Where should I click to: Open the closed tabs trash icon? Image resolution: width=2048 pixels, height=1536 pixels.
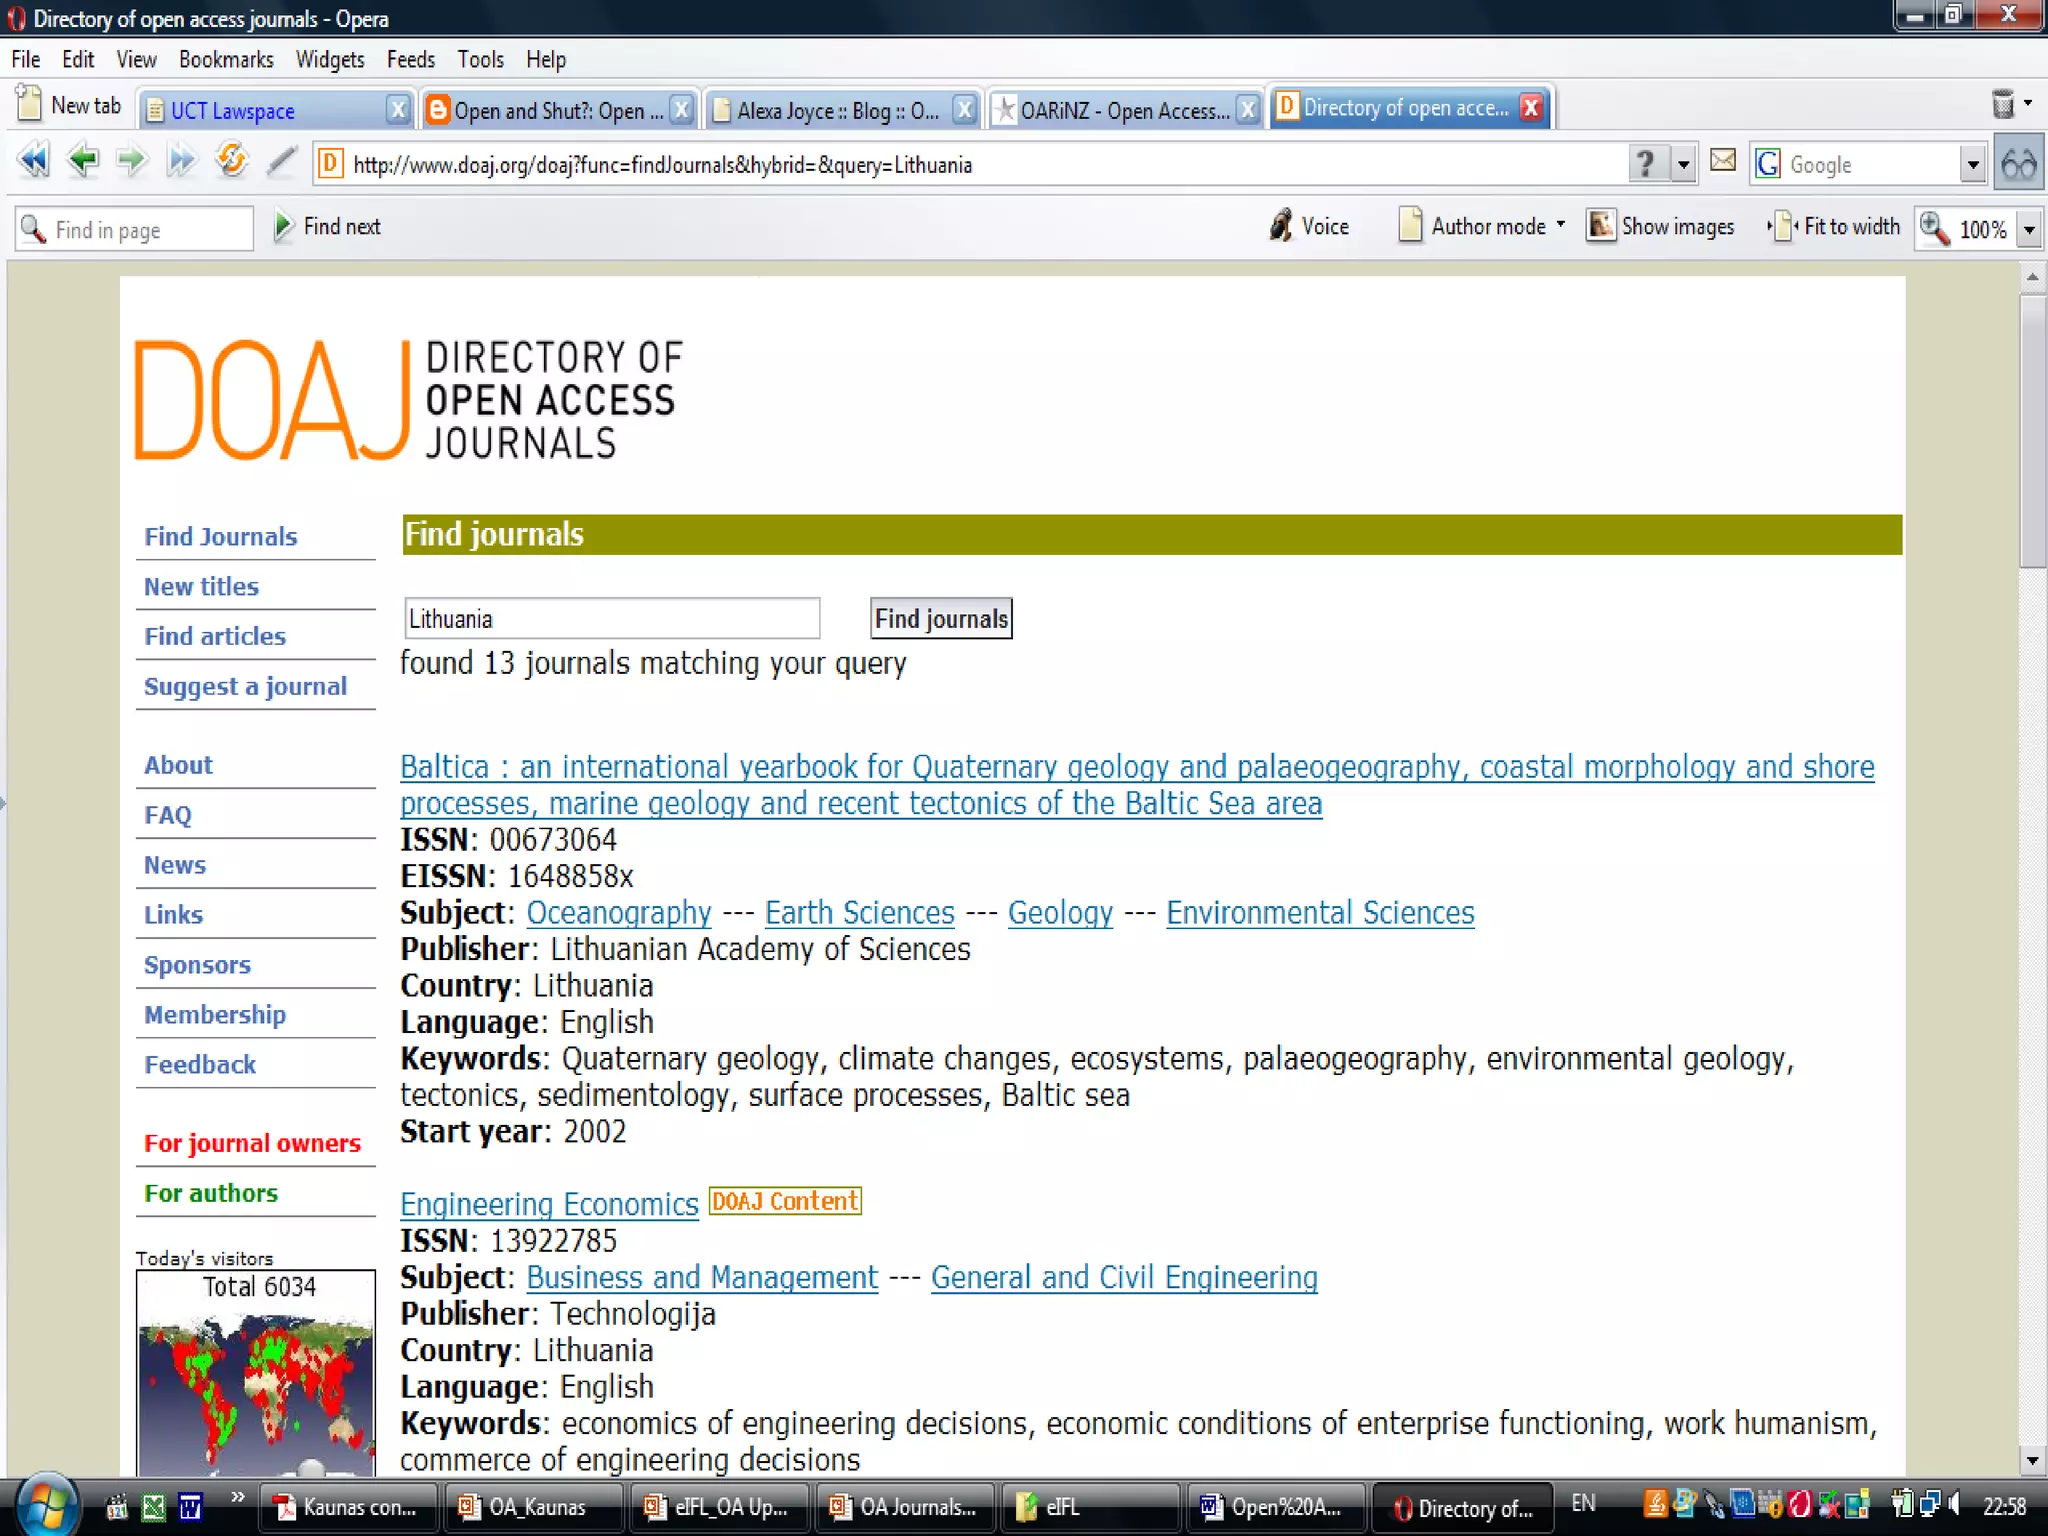pos(2003,104)
